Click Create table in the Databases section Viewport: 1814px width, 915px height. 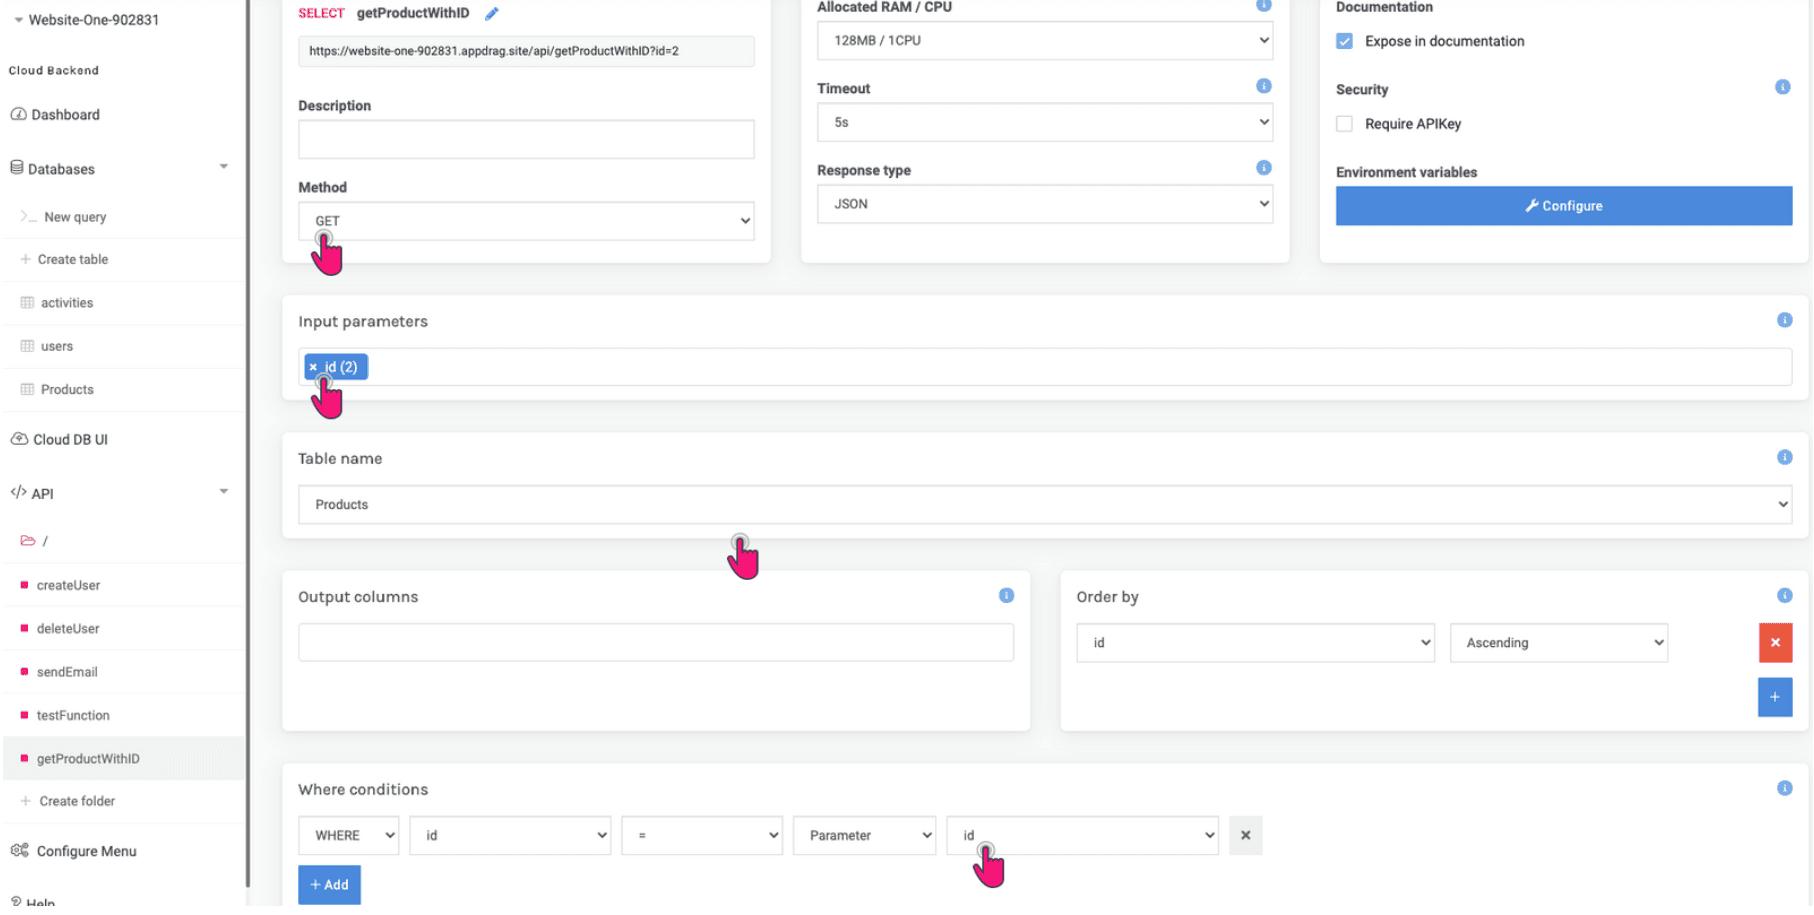[71, 259]
